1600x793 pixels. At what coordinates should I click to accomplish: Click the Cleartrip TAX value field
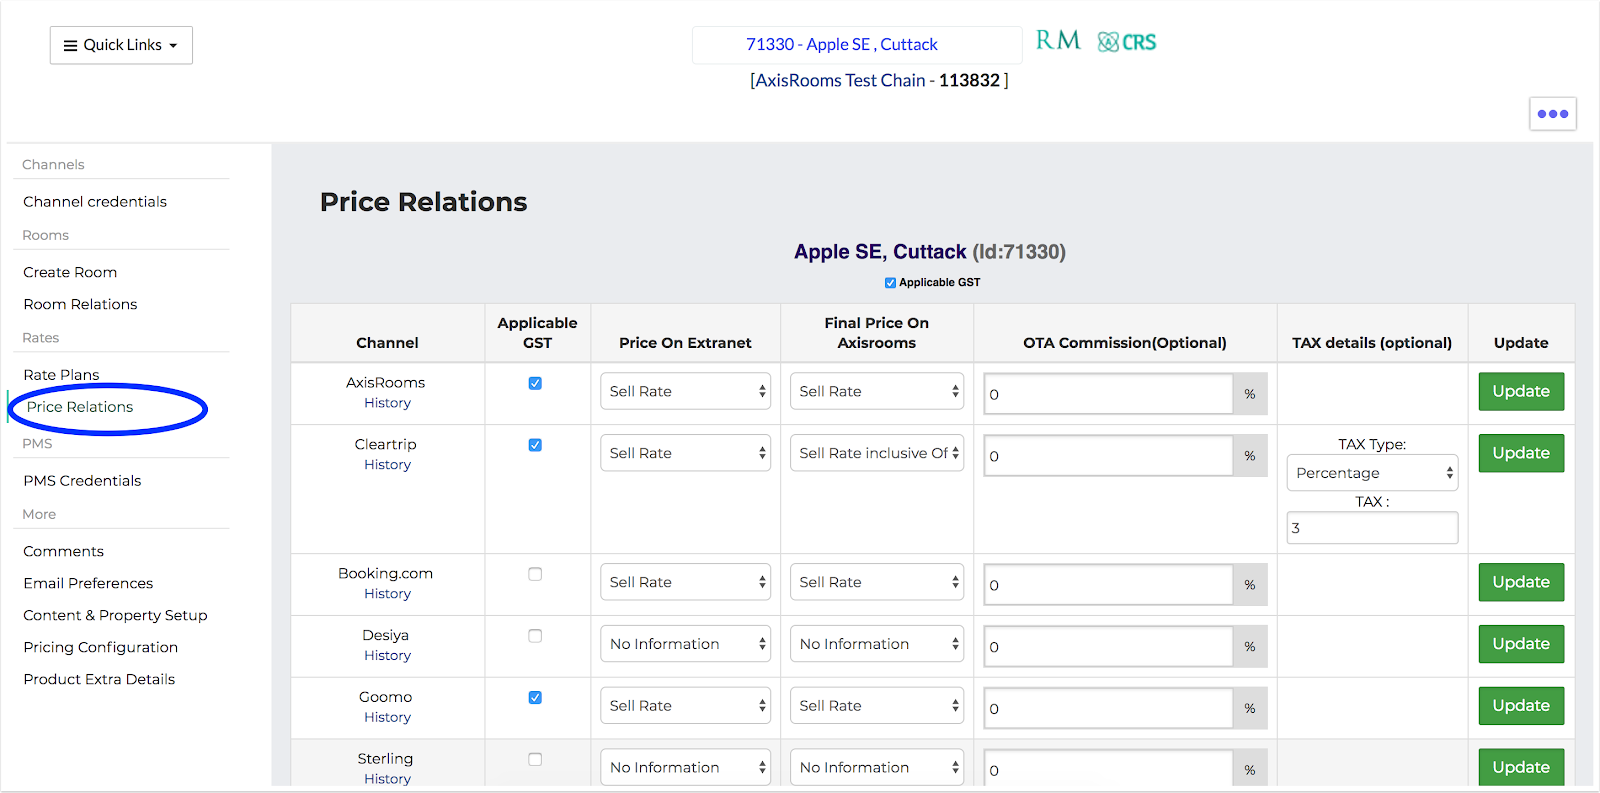point(1372,528)
